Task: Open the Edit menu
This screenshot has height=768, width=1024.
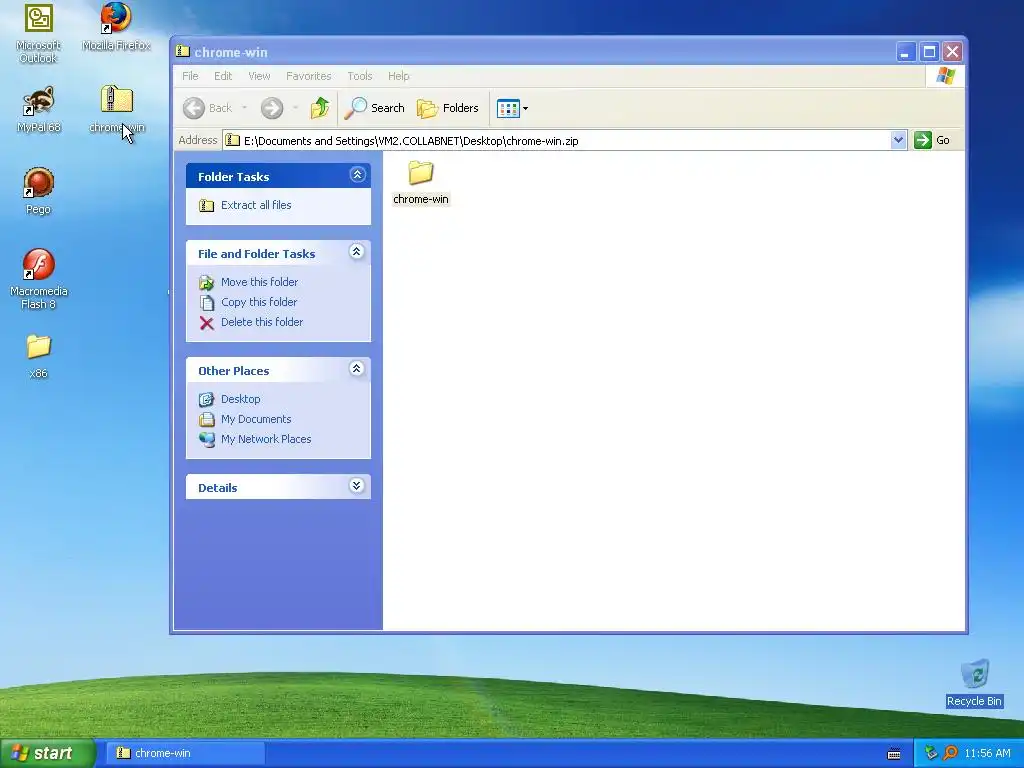Action: click(x=223, y=76)
